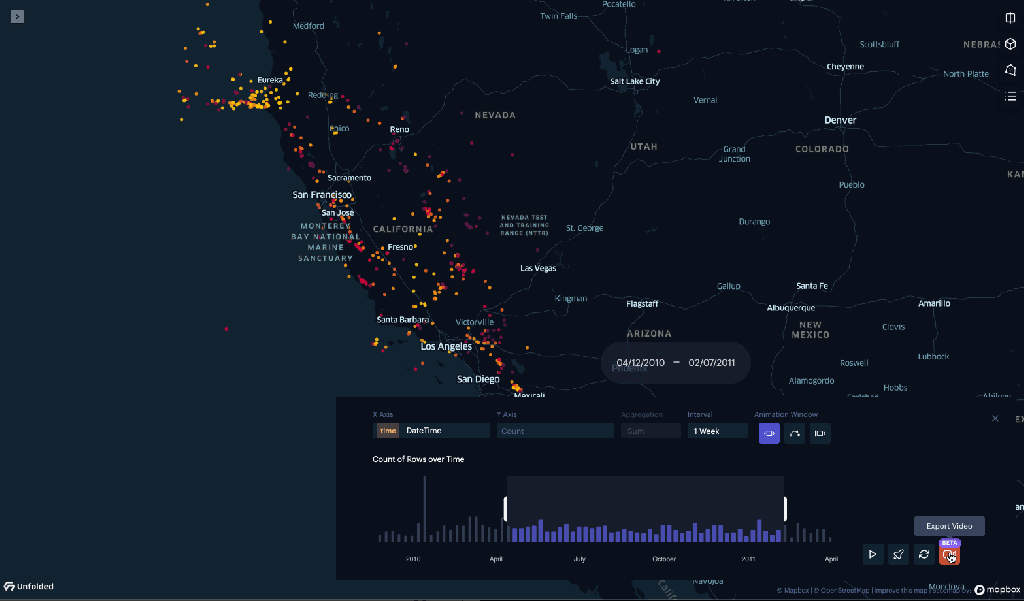Click the 02/07/2011 end date
This screenshot has width=1024, height=601.
[712, 363]
